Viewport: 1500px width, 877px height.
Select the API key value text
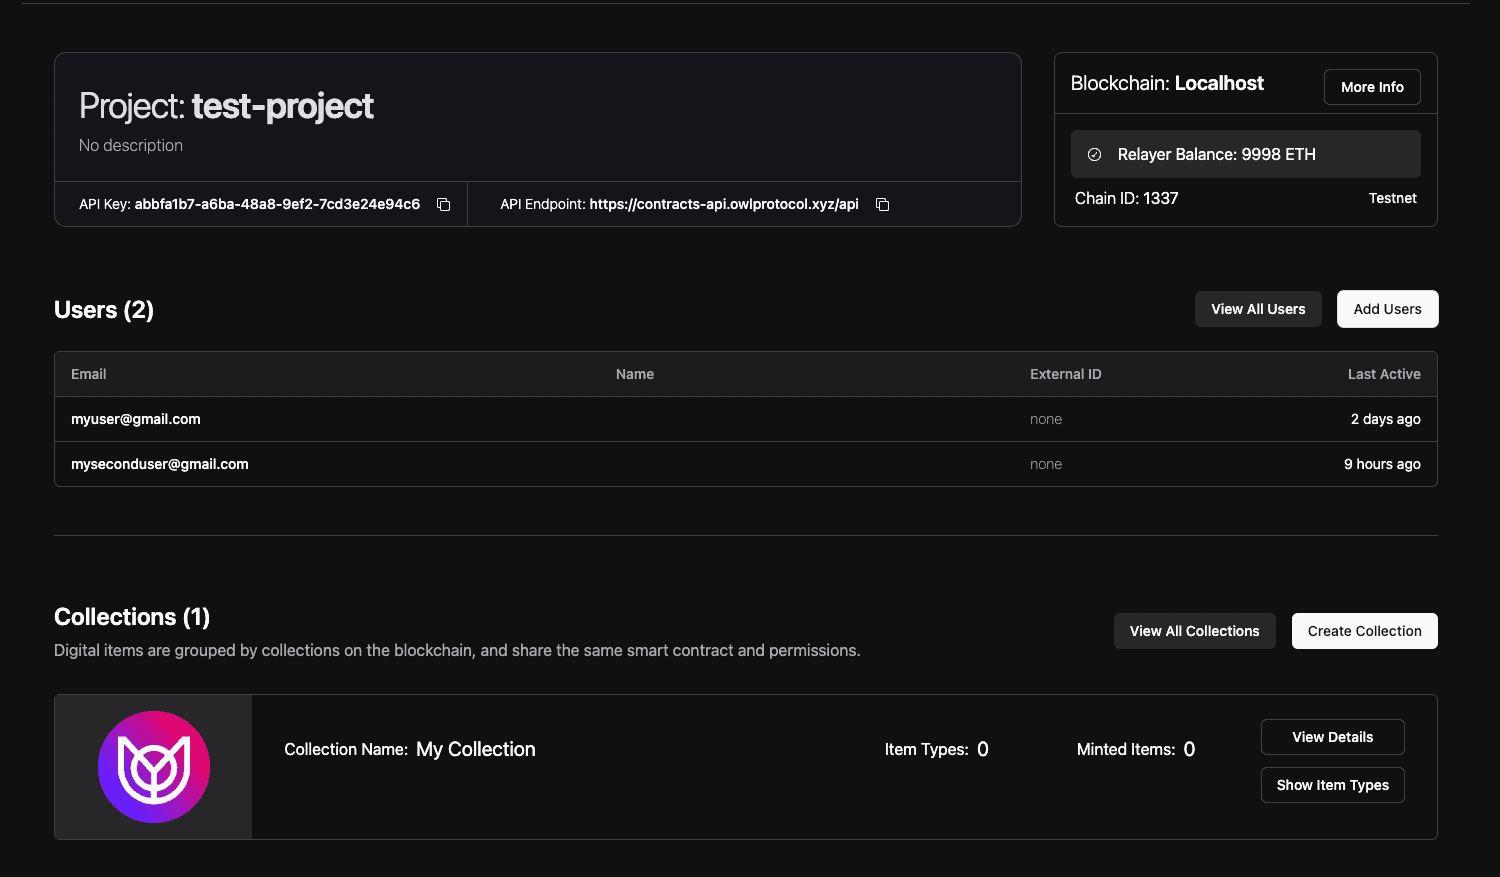pyautogui.click(x=277, y=204)
